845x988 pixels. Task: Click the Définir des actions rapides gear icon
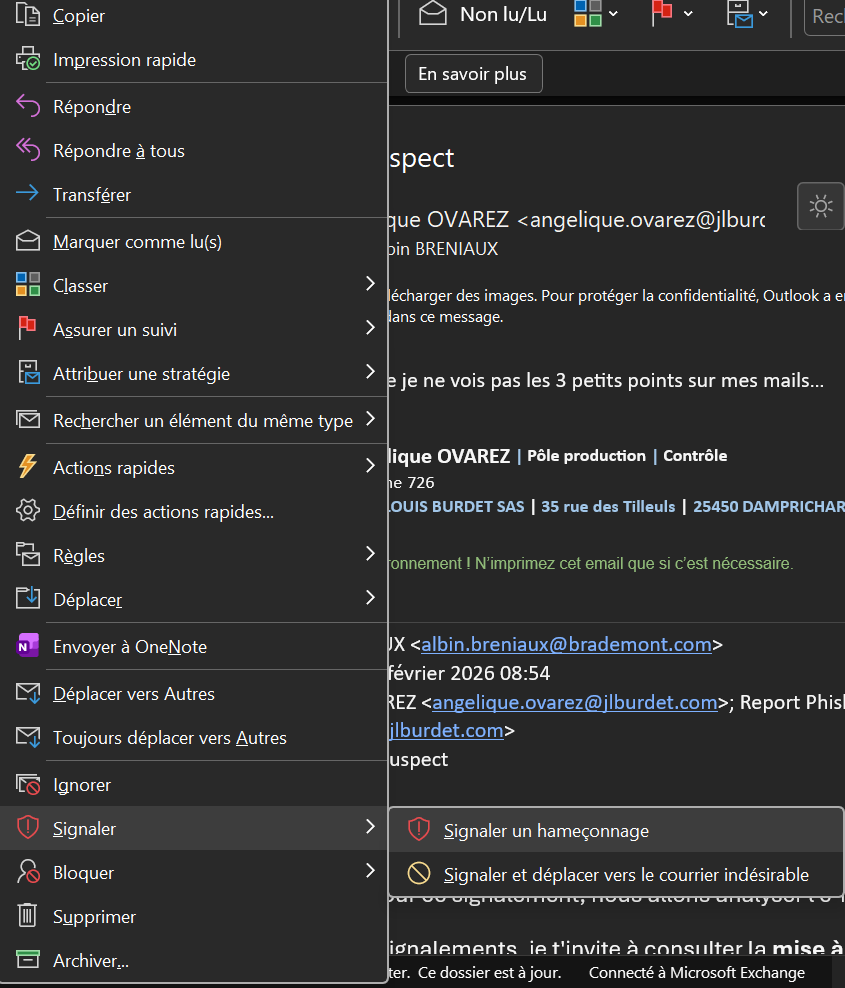28,510
